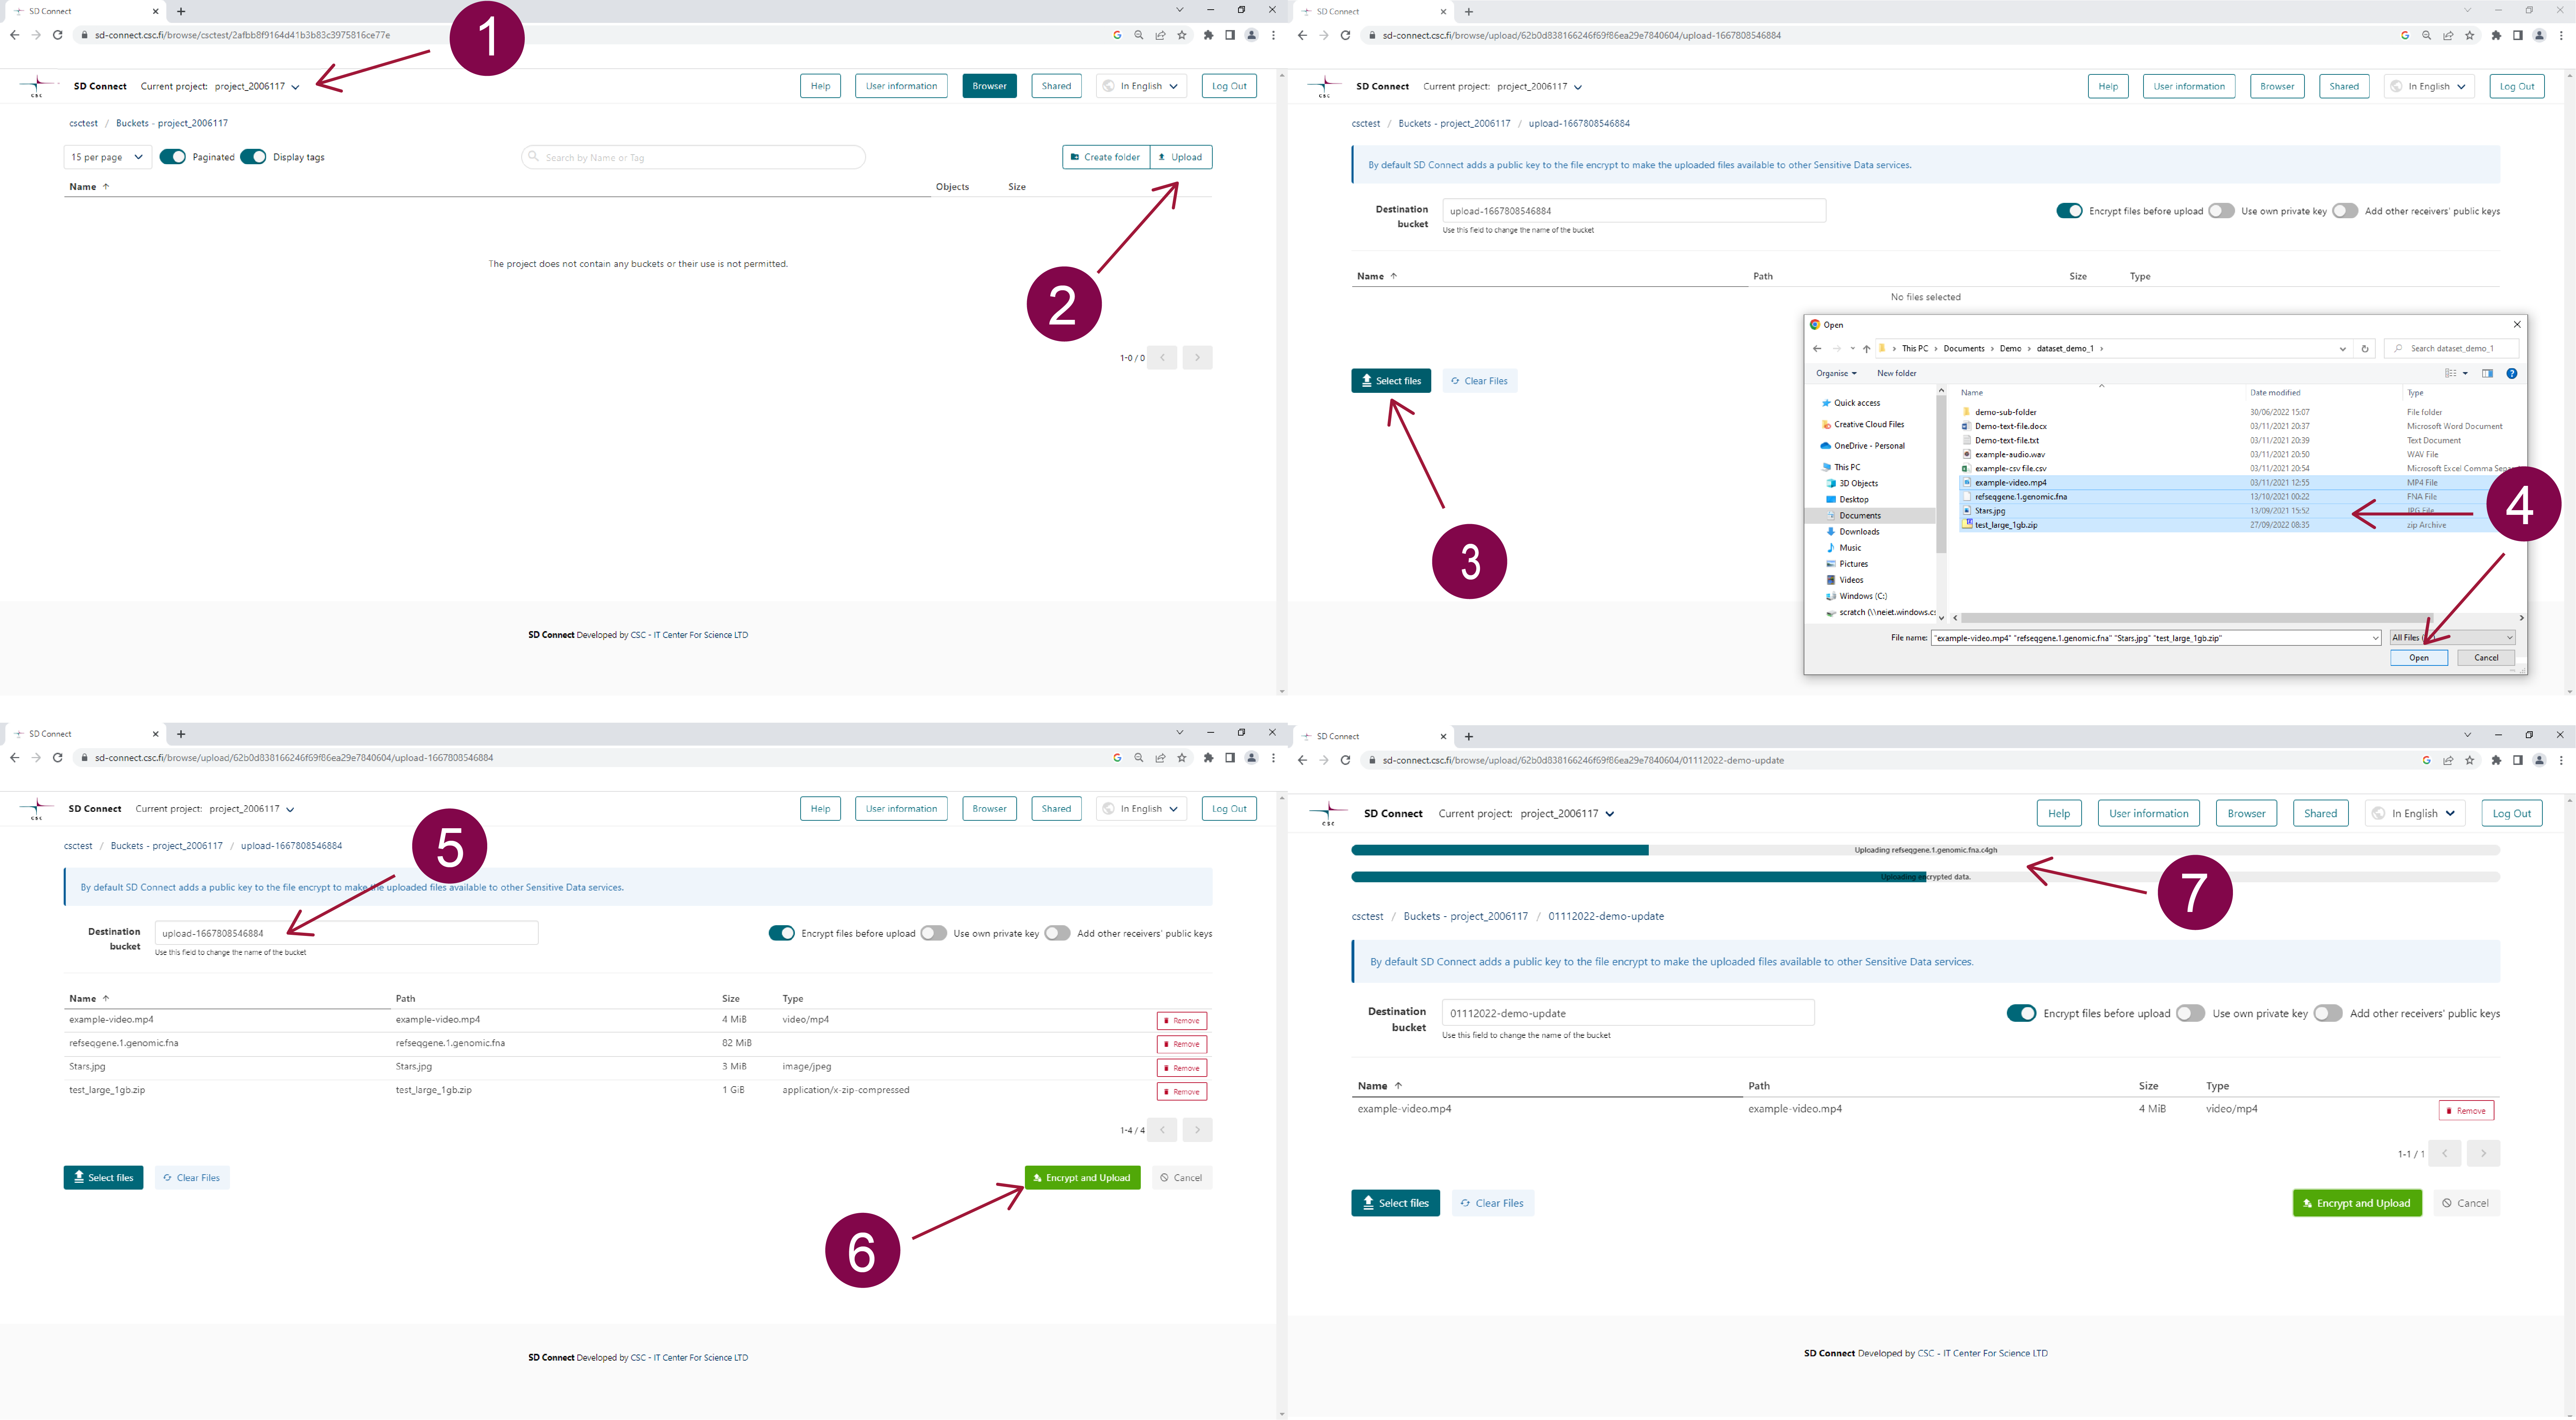Screen dimensions: 2576x1420
Task: Go up one folder in the Open dialog
Action: point(1866,349)
